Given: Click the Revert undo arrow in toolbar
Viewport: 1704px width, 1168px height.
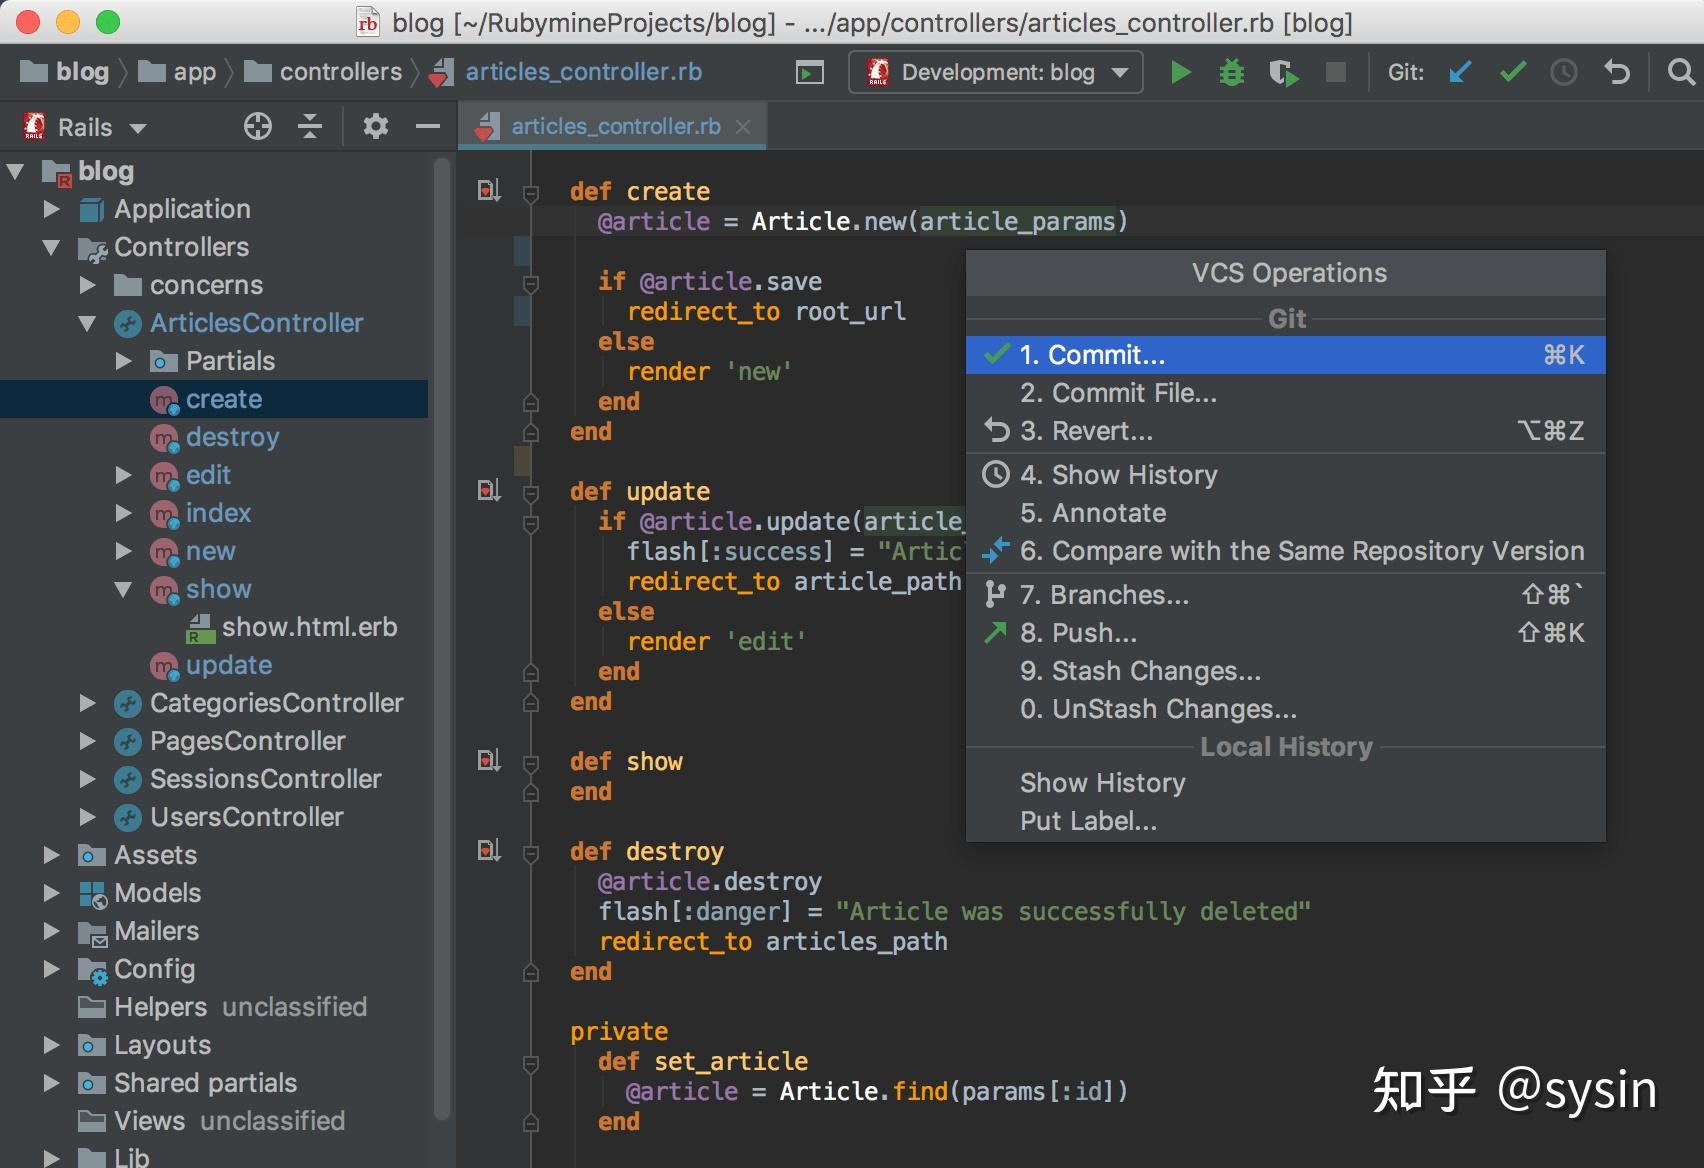Looking at the screenshot, I should tap(1617, 72).
